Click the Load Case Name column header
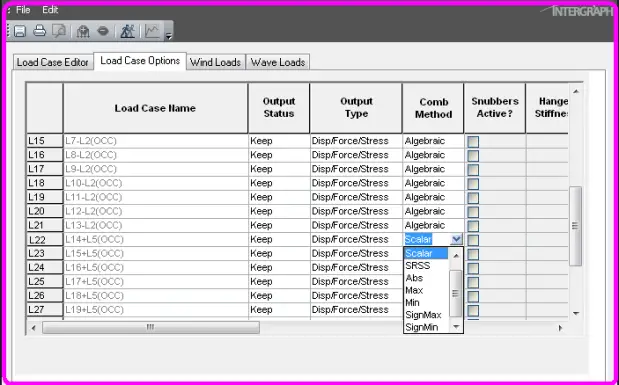 point(156,108)
